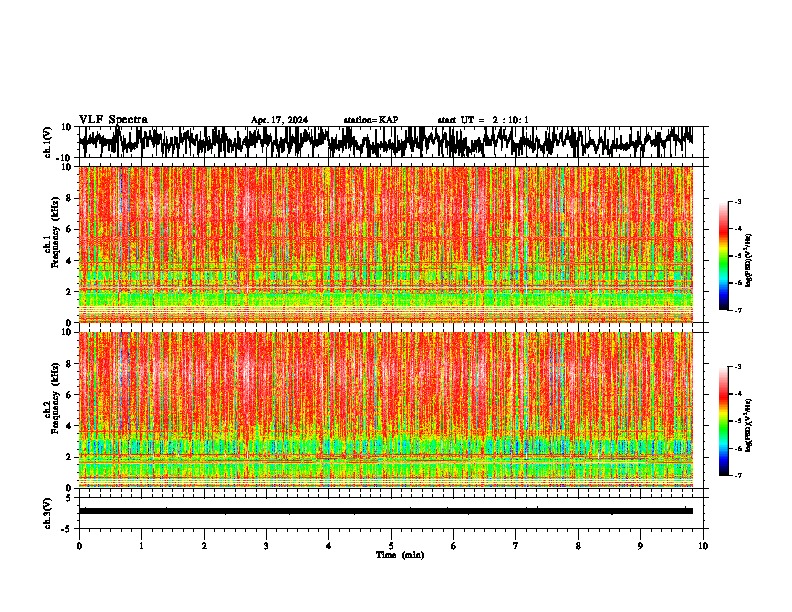Viewport: 792px width, 612px height.
Task: Click time axis tick label "0"
Action: 79,546
